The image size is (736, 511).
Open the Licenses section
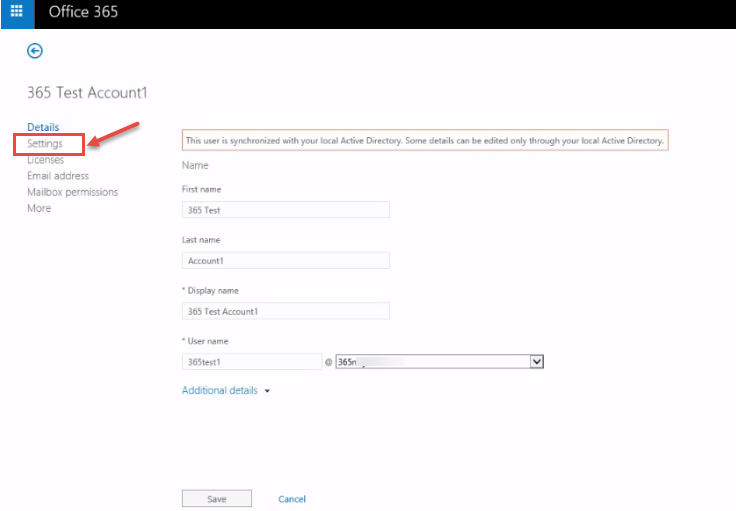pyautogui.click(x=46, y=160)
